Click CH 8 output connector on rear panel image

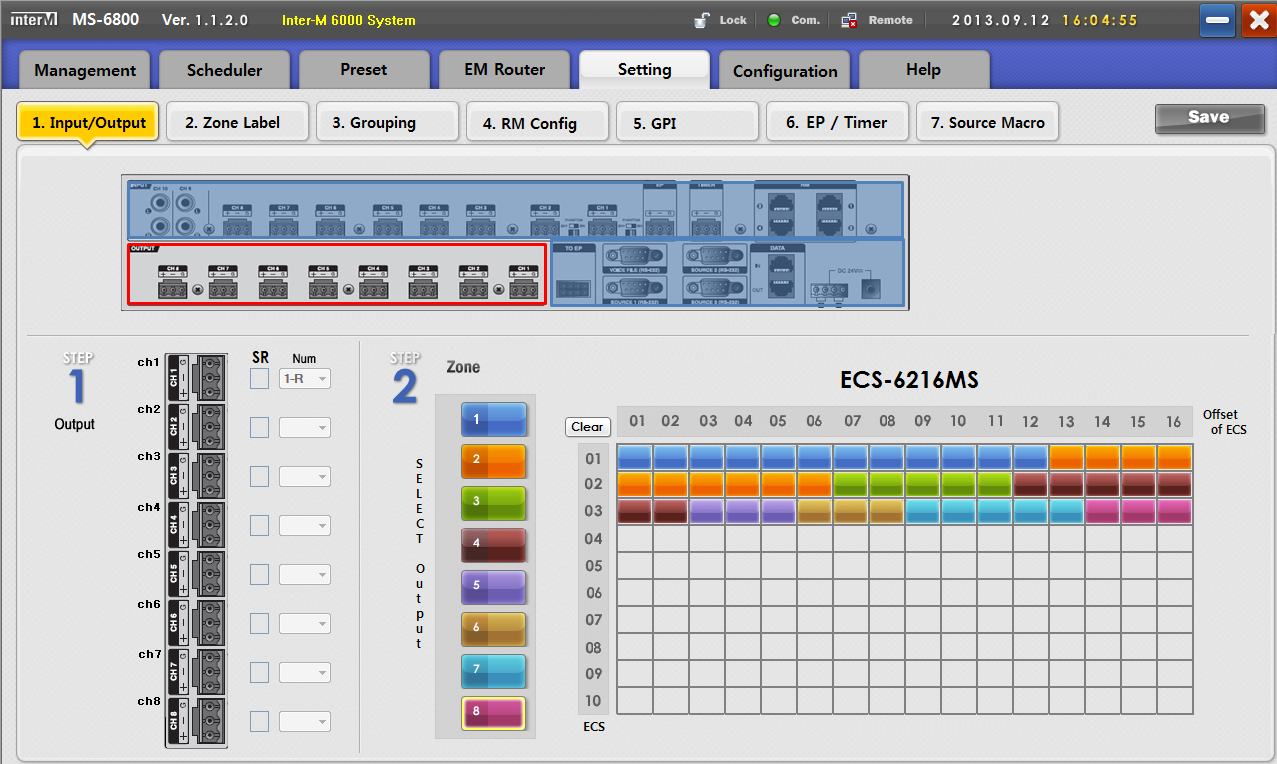[x=172, y=283]
